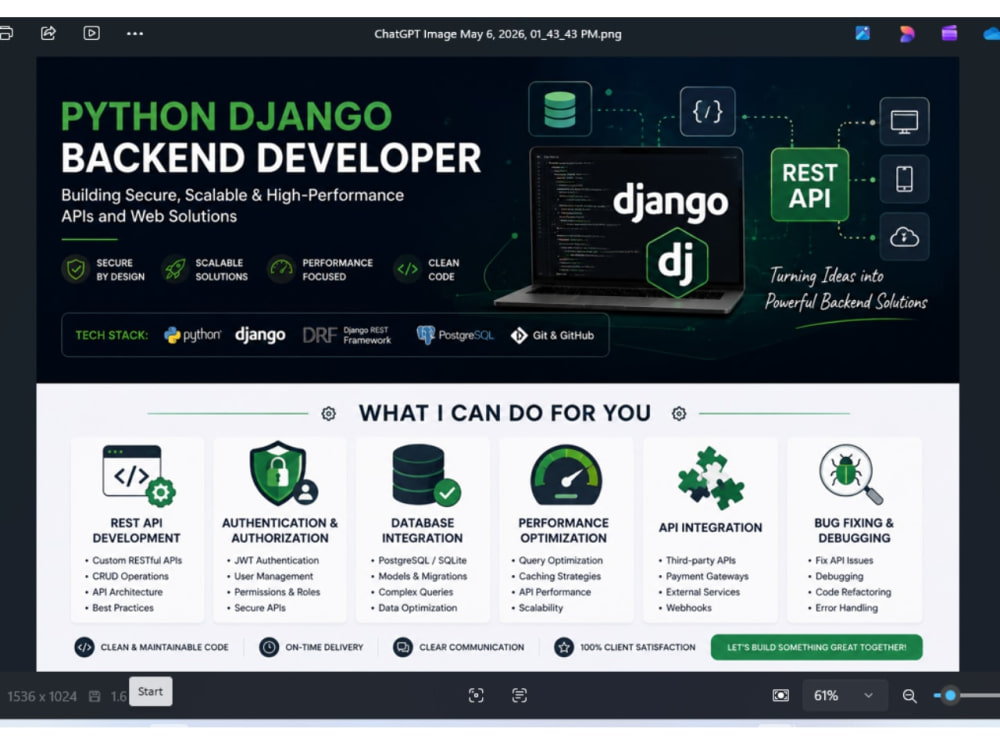Toggle the fit-to-window icon beside 61%

point(781,695)
